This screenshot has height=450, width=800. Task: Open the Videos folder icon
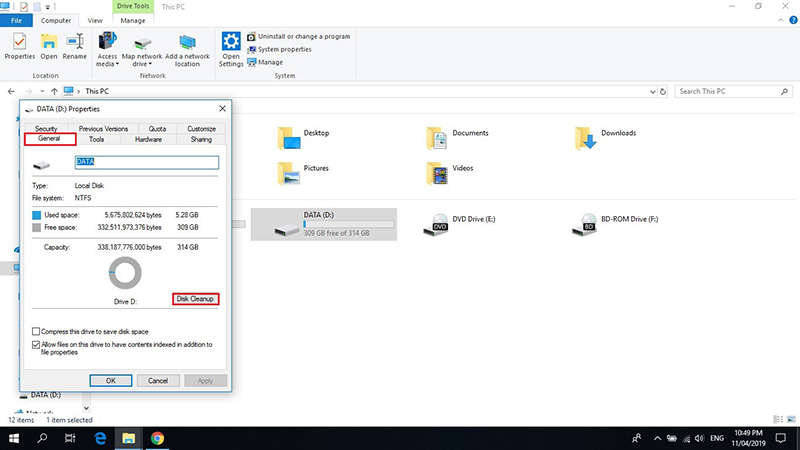(x=437, y=176)
